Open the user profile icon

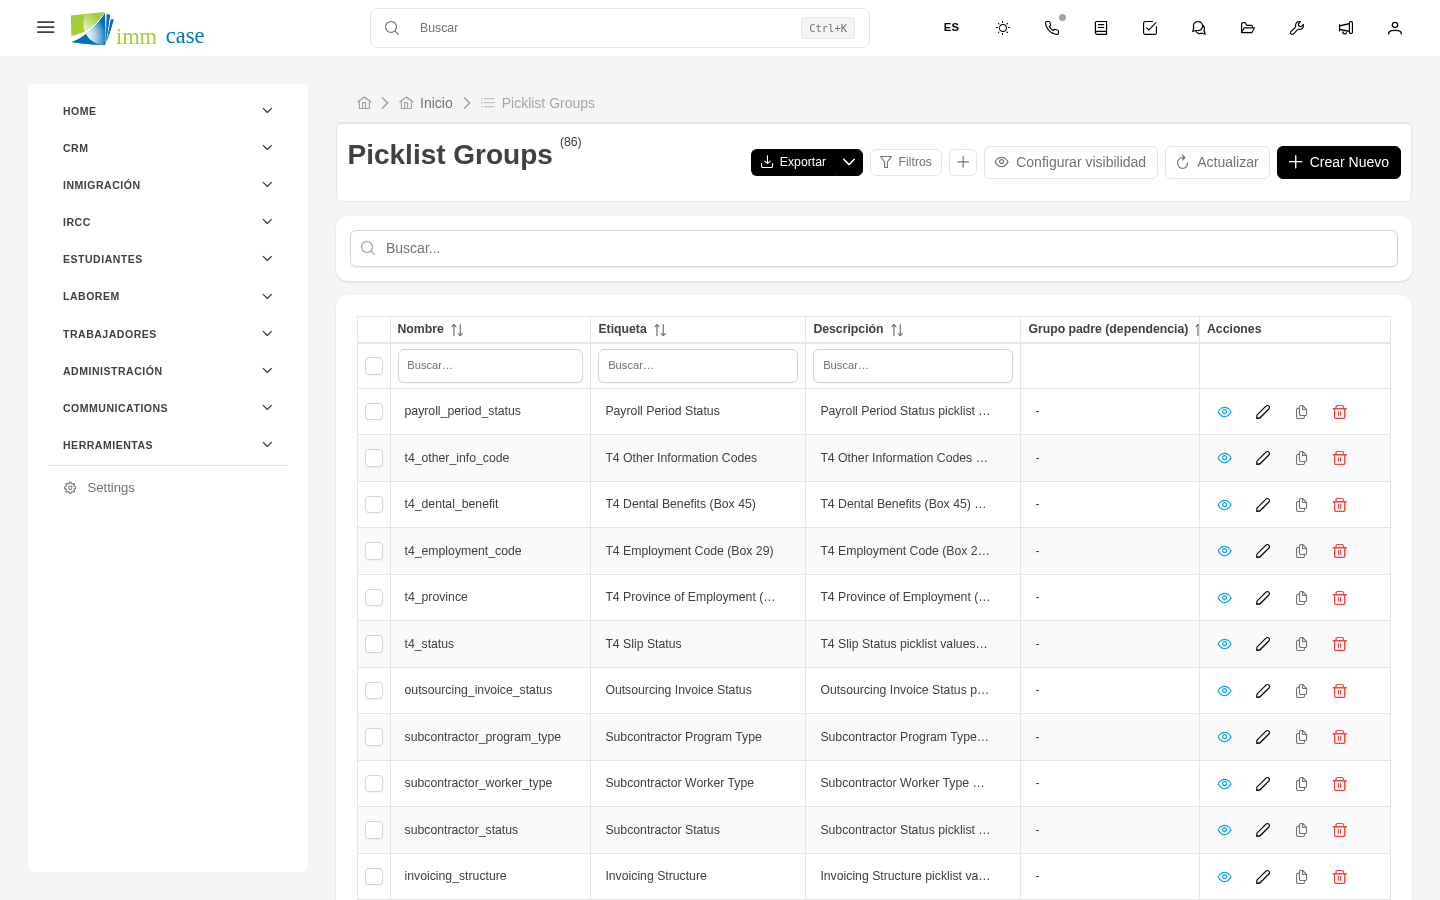click(1395, 28)
